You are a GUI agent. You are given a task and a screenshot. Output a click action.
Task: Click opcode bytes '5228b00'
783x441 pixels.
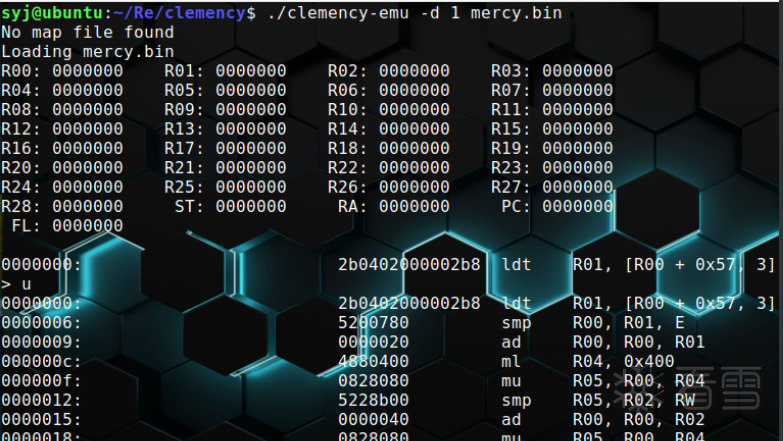coord(374,400)
